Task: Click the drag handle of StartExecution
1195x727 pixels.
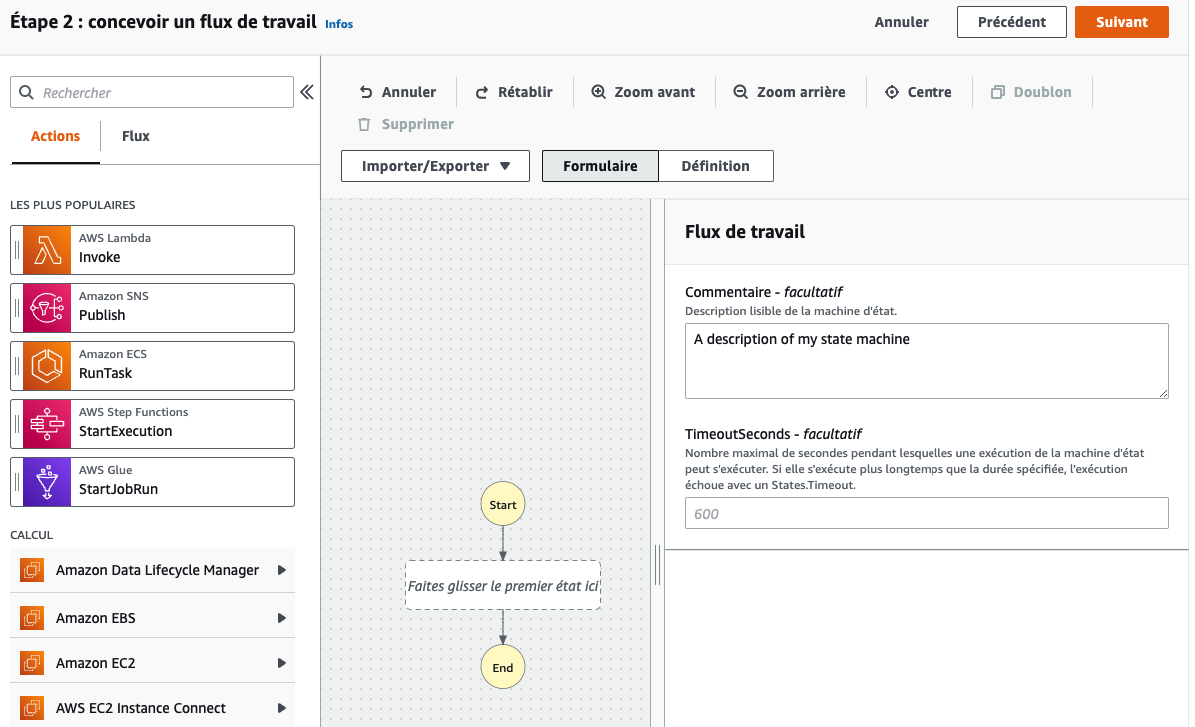Action: 17,424
